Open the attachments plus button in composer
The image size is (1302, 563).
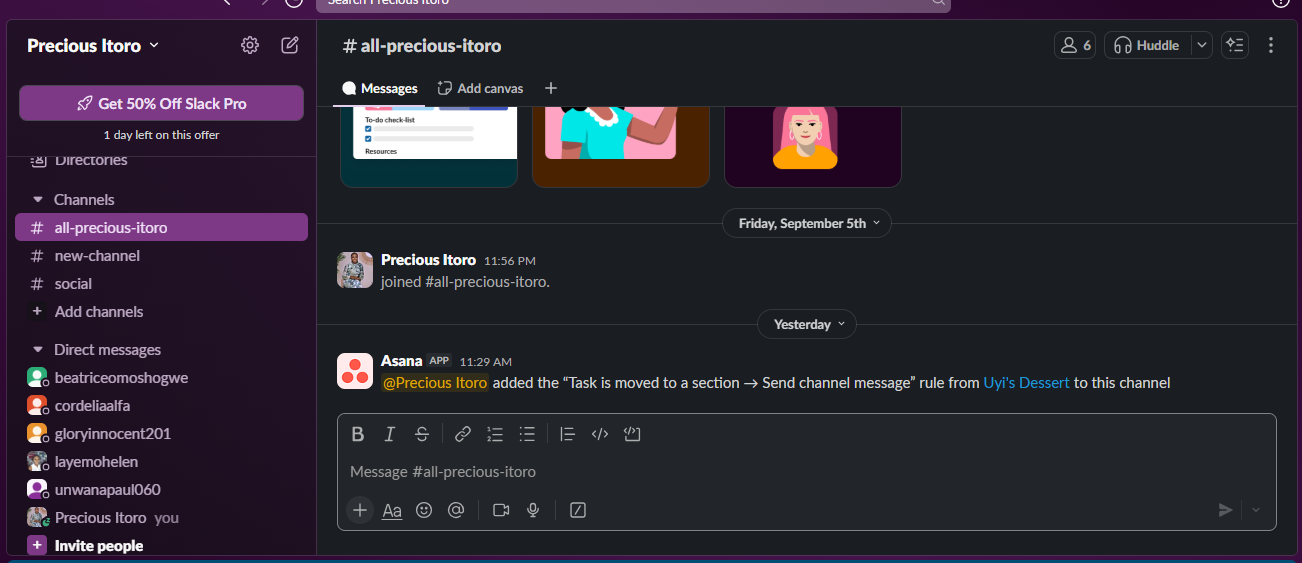point(360,510)
